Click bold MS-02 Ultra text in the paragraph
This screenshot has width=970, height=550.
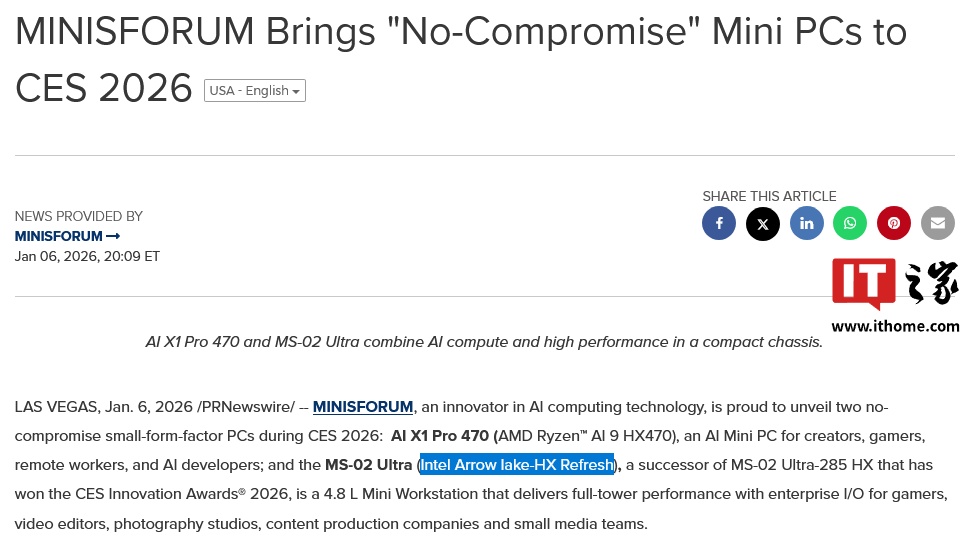coord(369,465)
